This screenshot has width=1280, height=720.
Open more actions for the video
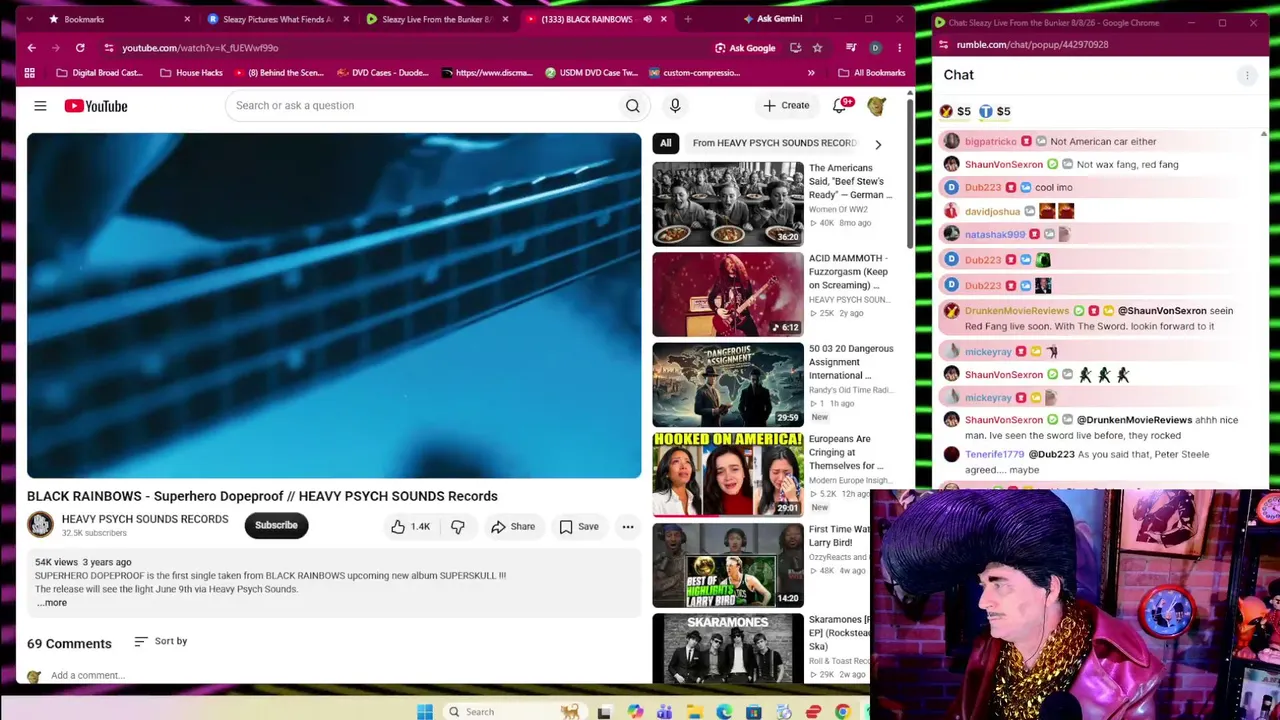point(628,526)
